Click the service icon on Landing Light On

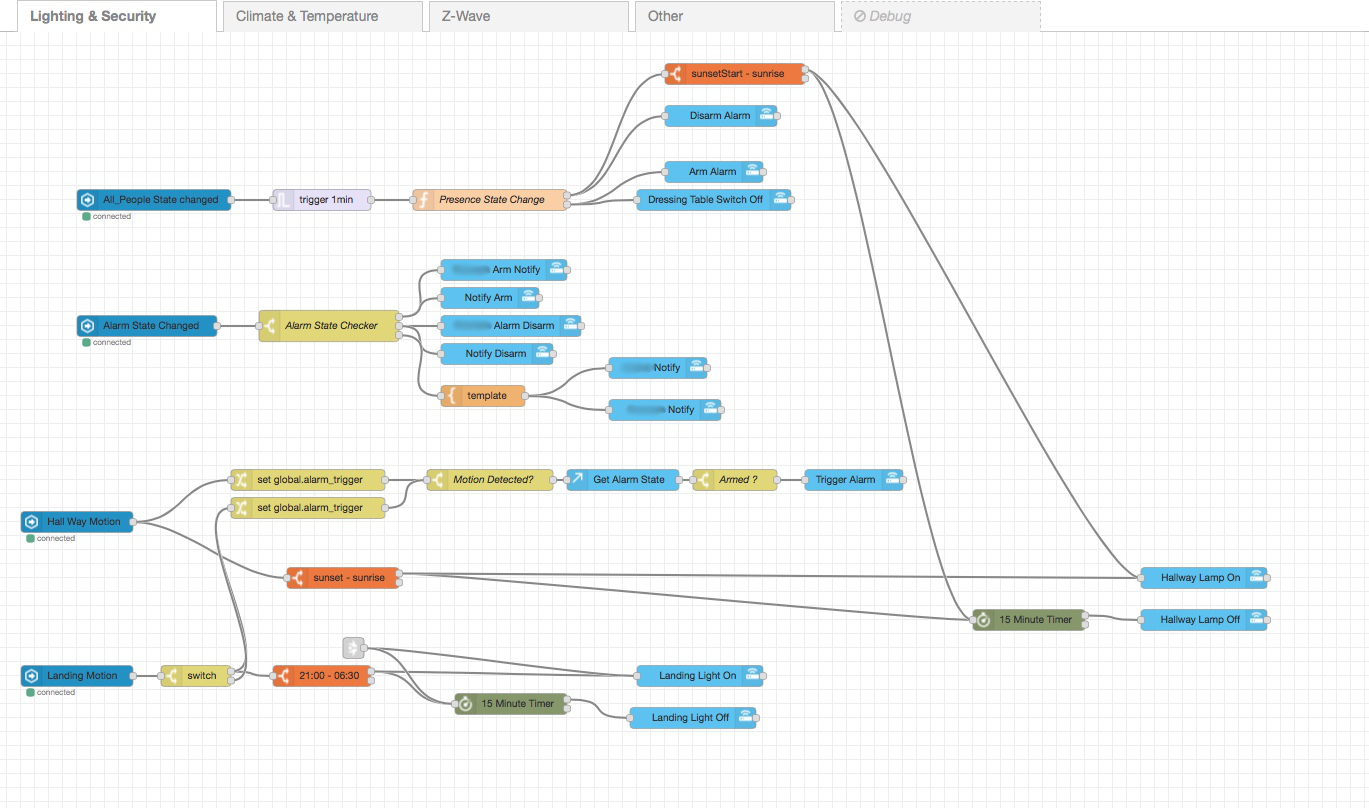tap(752, 676)
